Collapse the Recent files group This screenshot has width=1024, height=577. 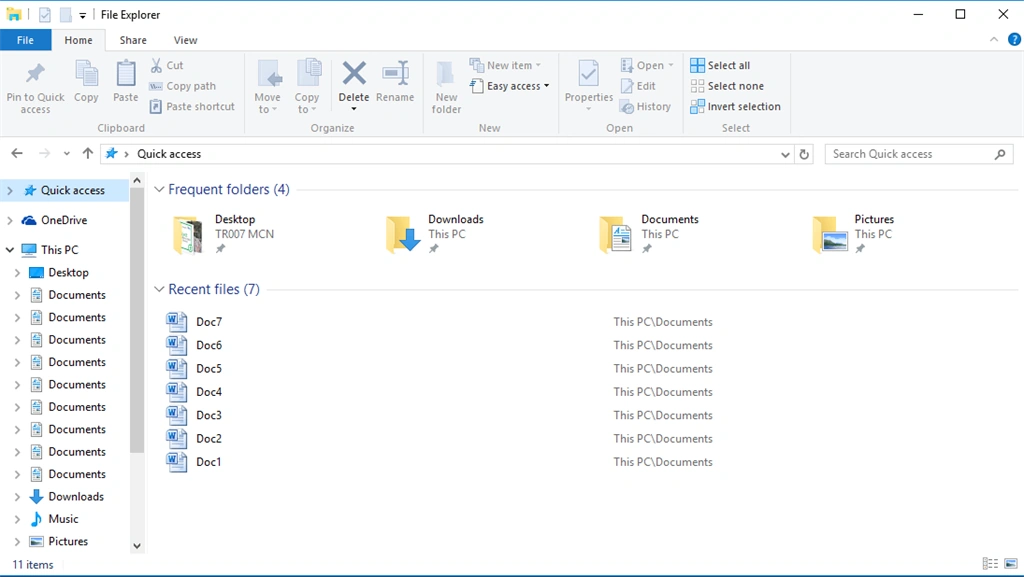point(159,289)
